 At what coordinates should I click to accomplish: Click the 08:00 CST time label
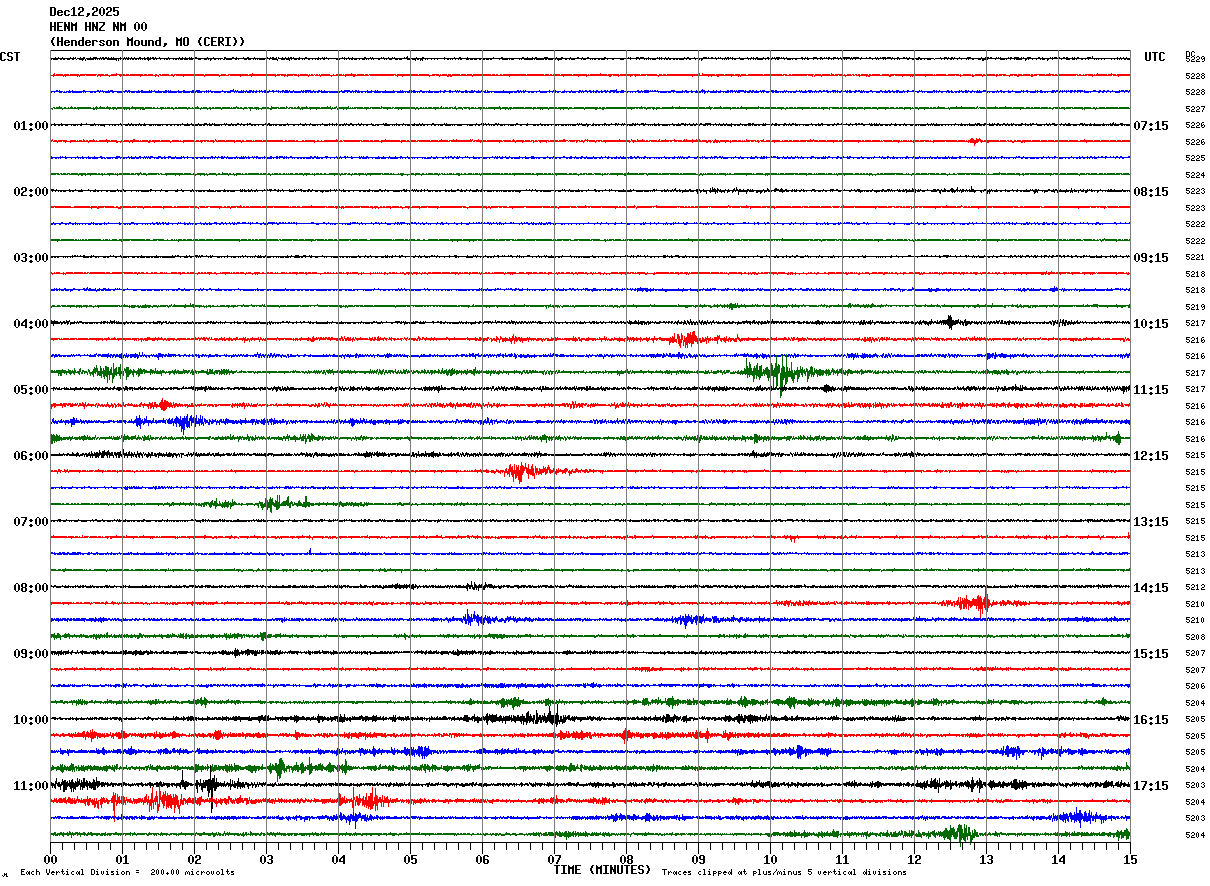[31, 588]
